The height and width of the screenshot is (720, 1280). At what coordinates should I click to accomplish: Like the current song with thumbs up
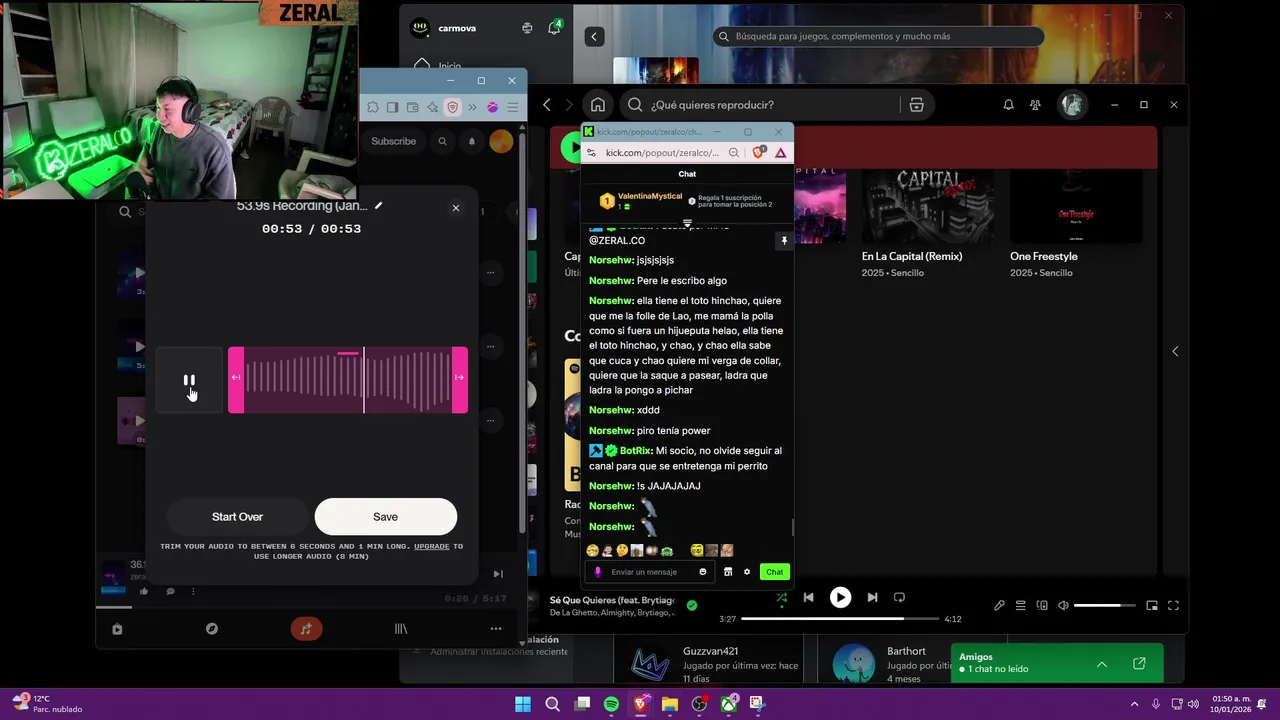click(144, 591)
